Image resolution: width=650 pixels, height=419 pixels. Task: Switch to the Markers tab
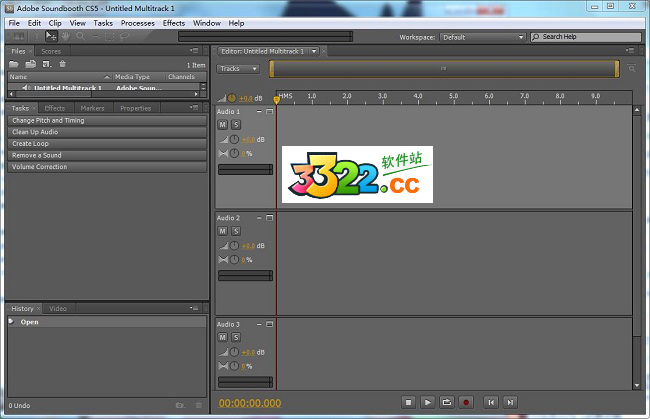pyautogui.click(x=92, y=108)
